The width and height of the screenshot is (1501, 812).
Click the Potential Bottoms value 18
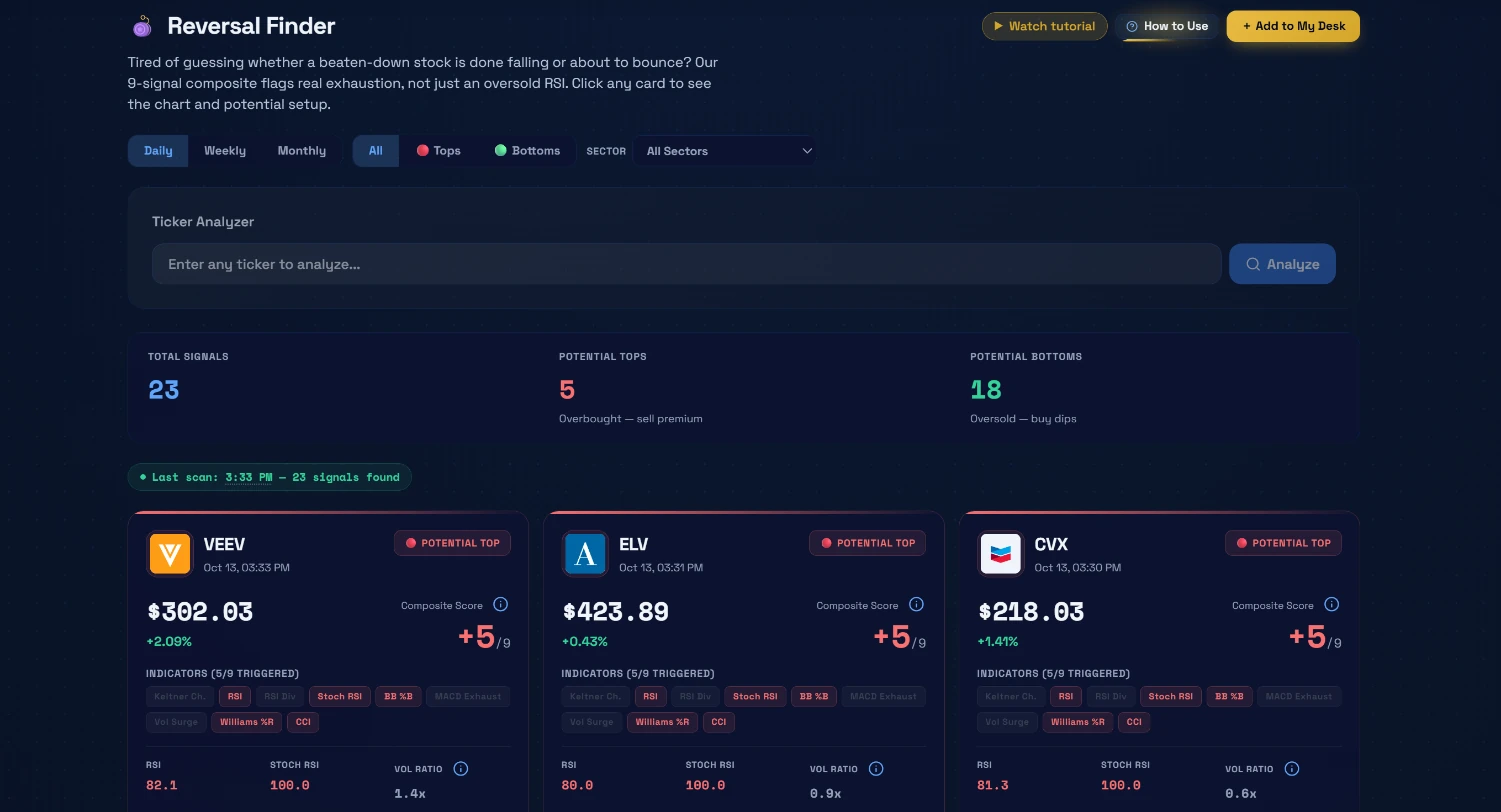pos(986,390)
